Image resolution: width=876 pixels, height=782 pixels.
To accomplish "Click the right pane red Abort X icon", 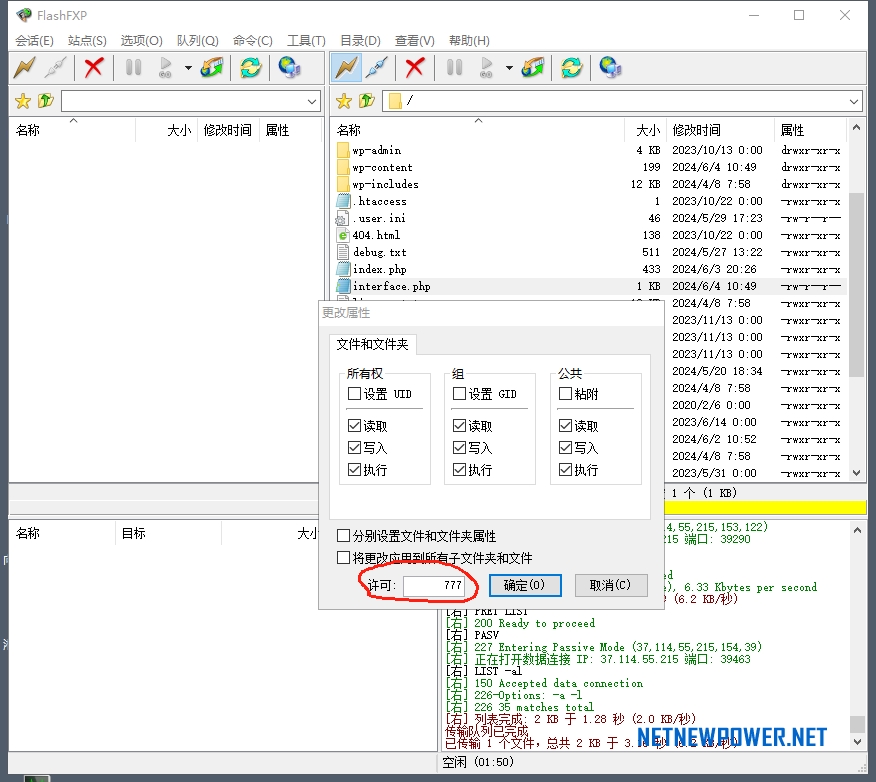I will pyautogui.click(x=415, y=68).
